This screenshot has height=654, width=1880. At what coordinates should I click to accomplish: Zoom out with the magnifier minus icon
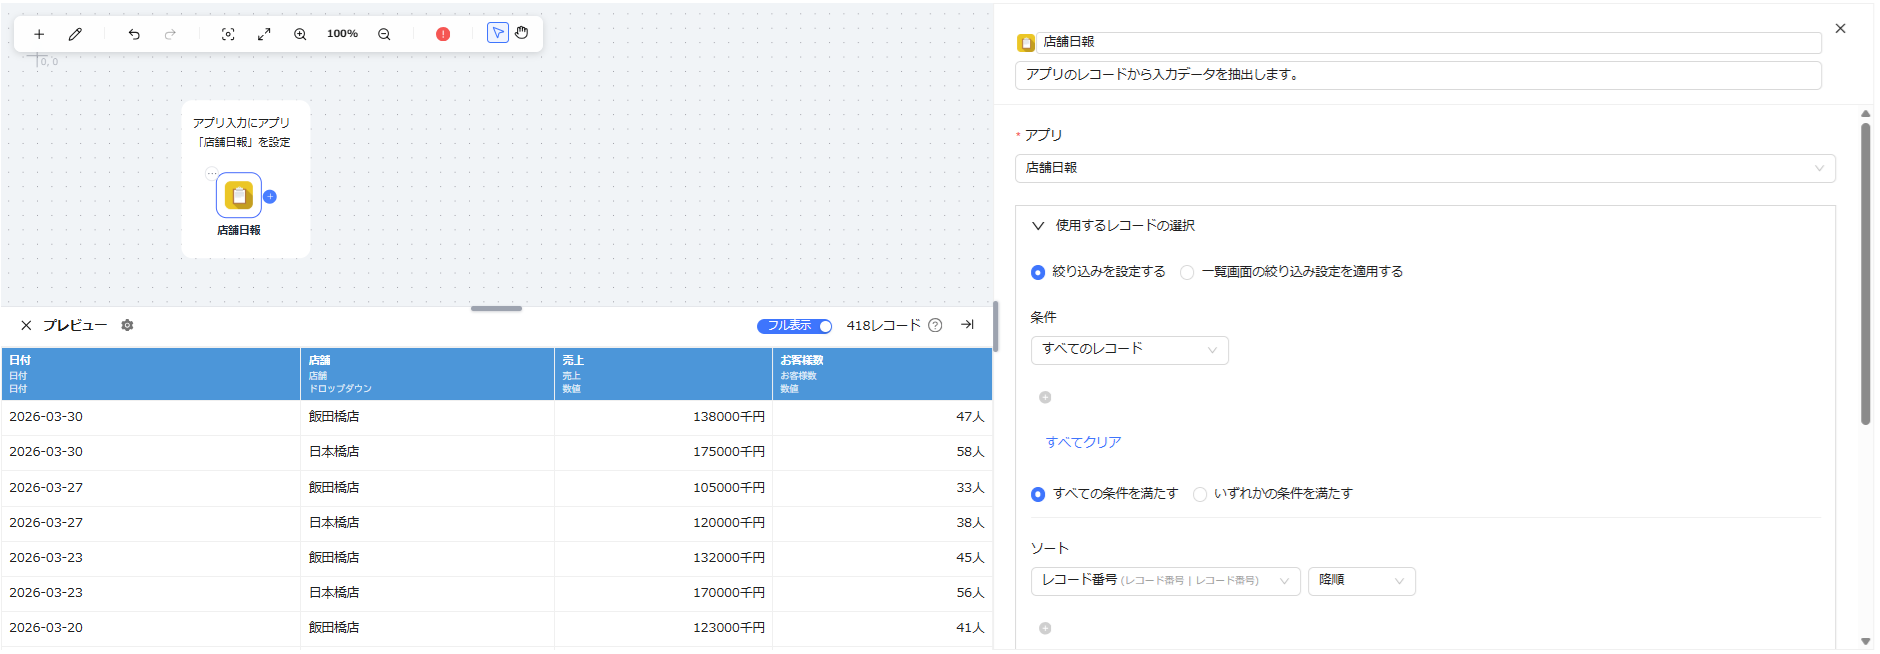384,34
